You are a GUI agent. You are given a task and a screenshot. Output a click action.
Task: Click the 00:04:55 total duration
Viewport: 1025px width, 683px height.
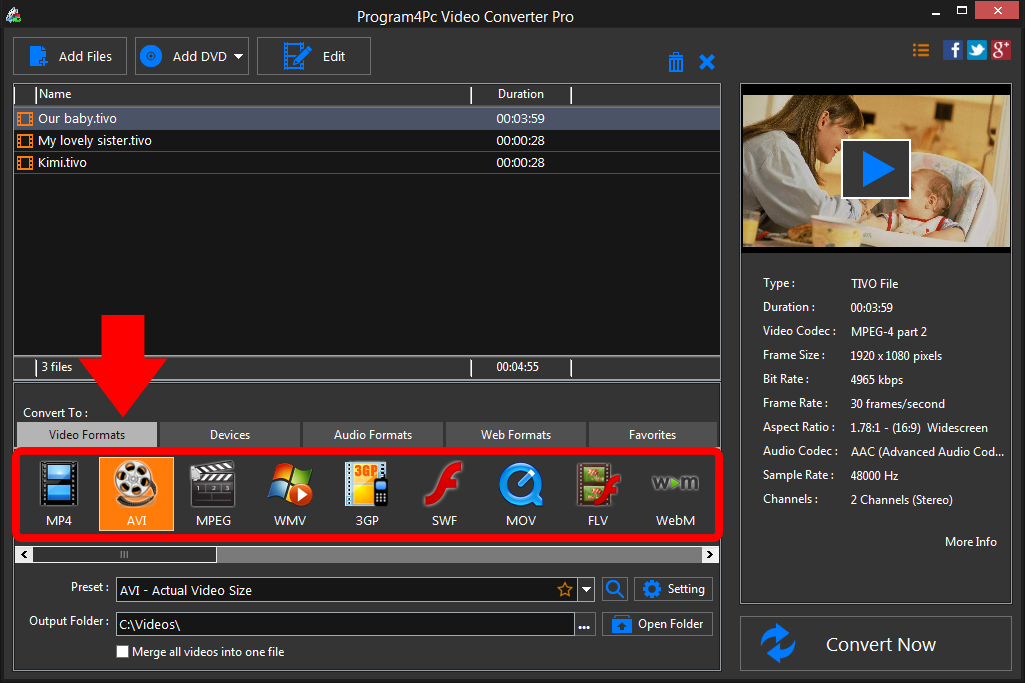[x=517, y=367]
